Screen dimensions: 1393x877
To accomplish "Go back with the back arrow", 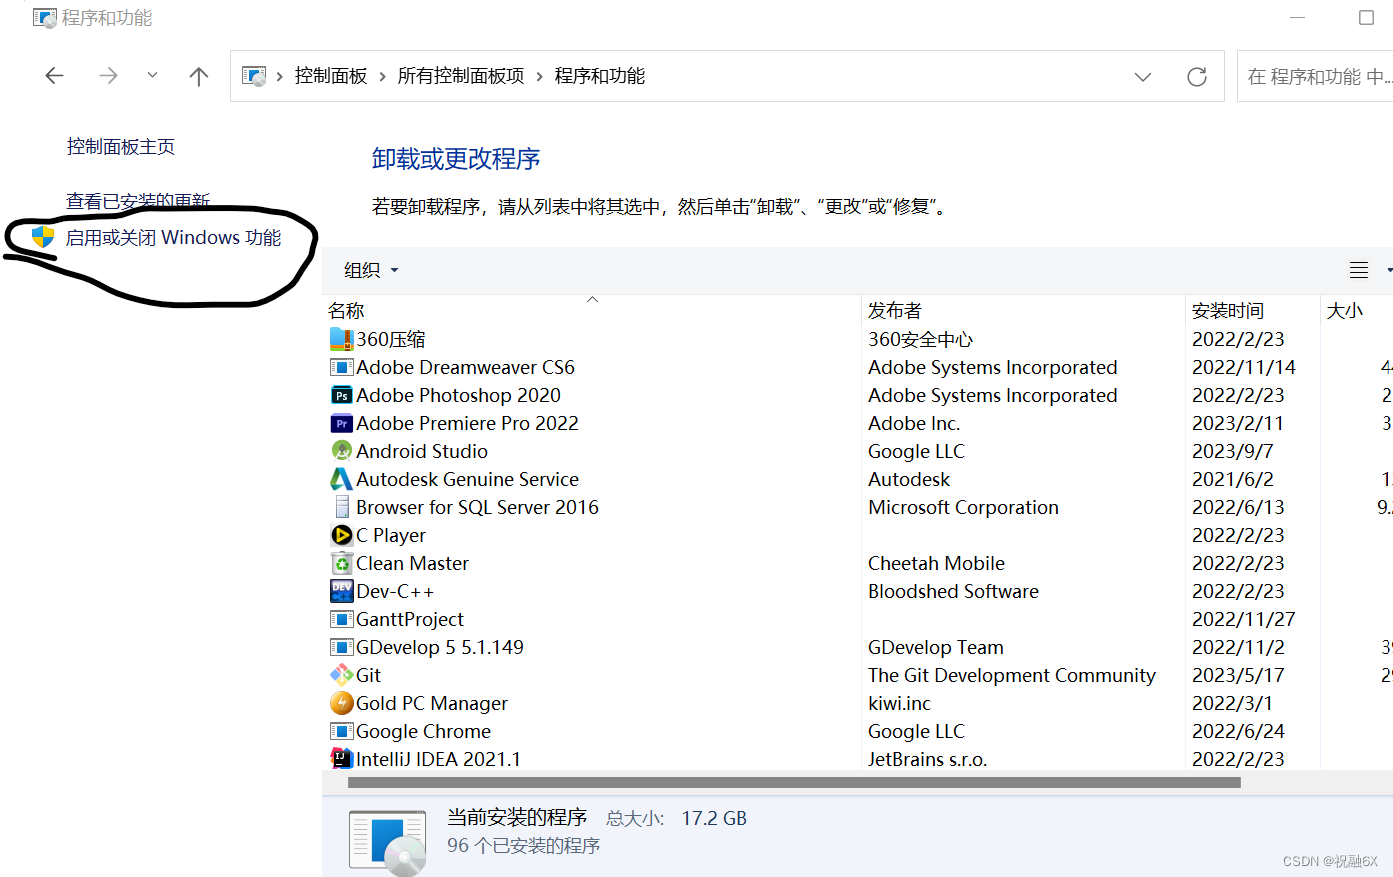I will point(55,76).
